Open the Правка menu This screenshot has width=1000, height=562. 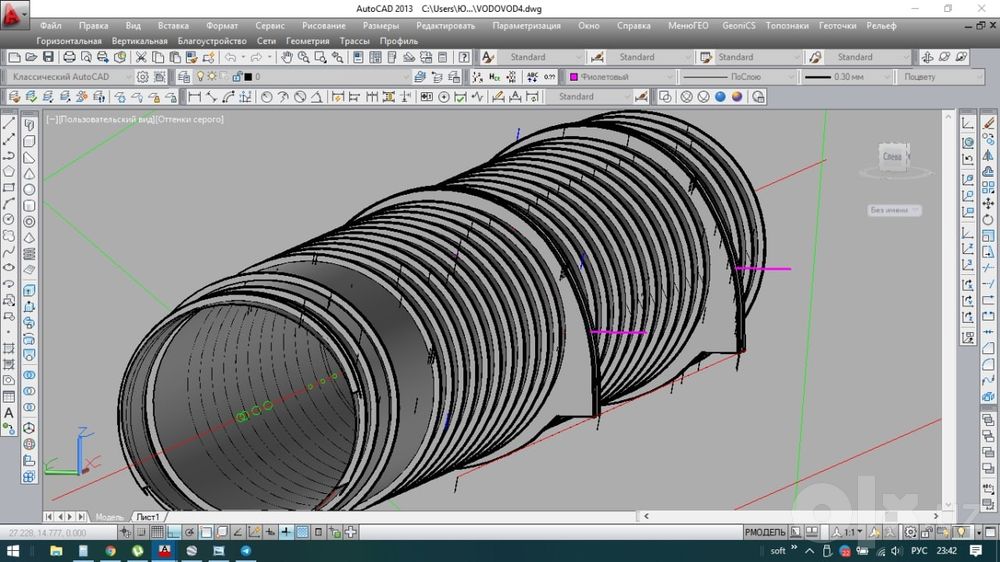[93, 26]
